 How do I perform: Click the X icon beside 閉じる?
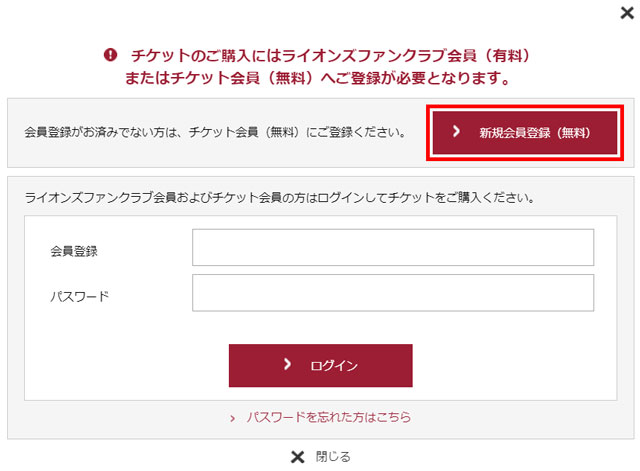pyautogui.click(x=296, y=457)
